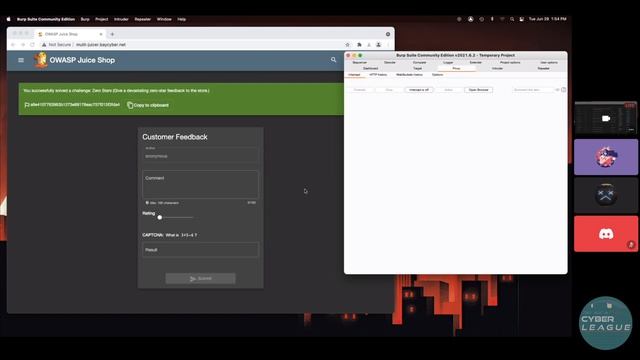
Task: Click the browser address bar URL
Action: (101, 44)
